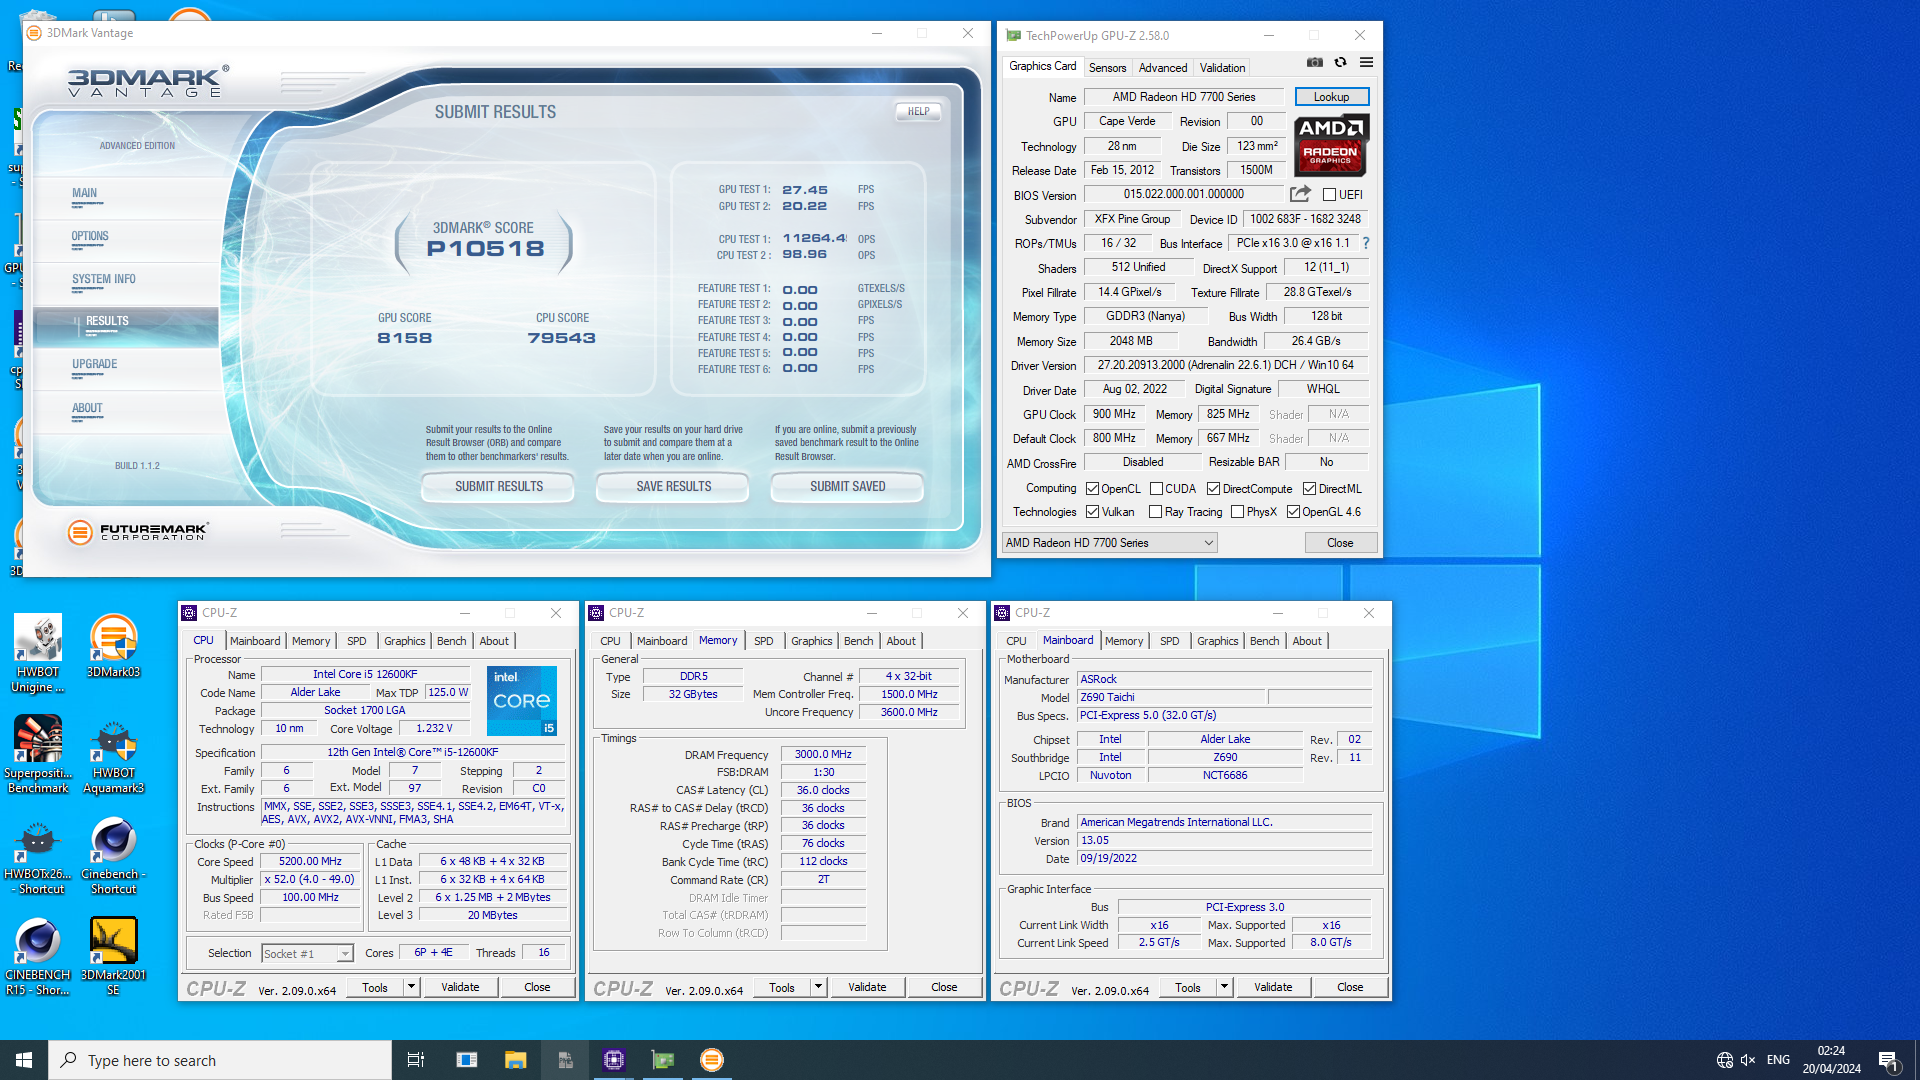Click the SUBMIT RESULTS button

[498, 487]
